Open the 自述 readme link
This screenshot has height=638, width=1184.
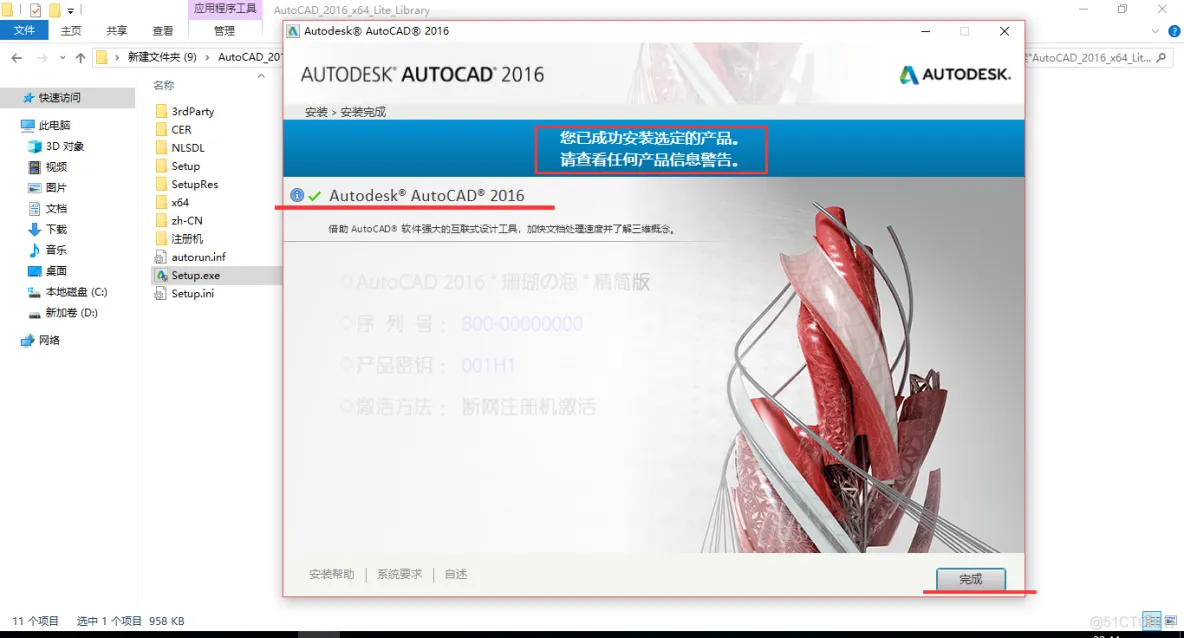tap(456, 575)
